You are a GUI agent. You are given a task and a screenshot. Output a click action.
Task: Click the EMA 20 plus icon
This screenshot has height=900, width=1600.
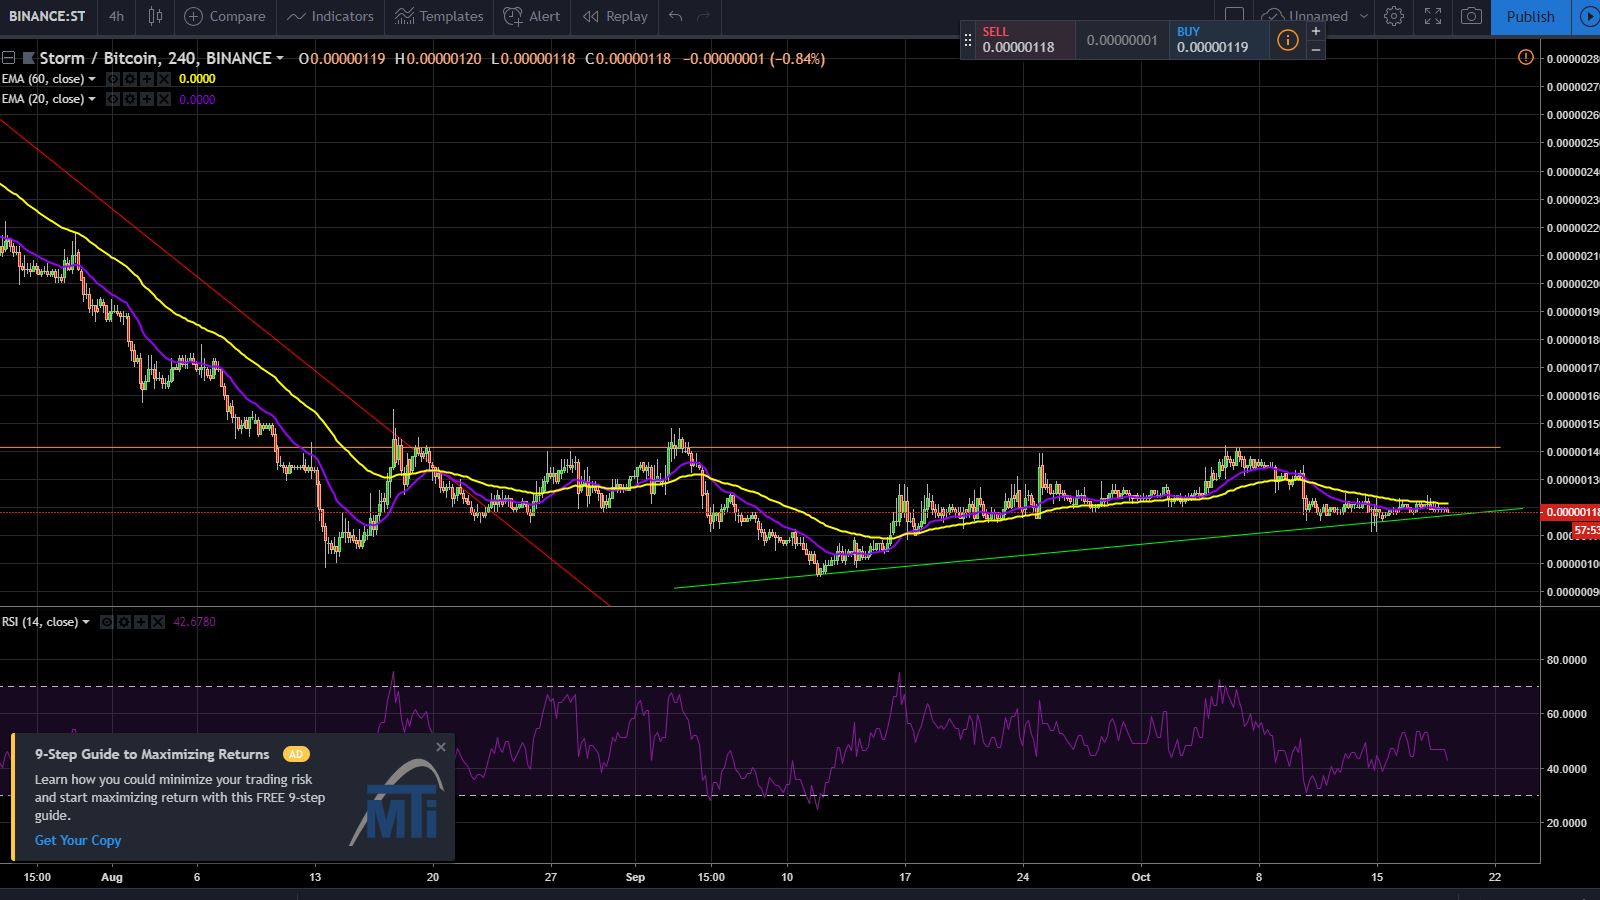[147, 99]
